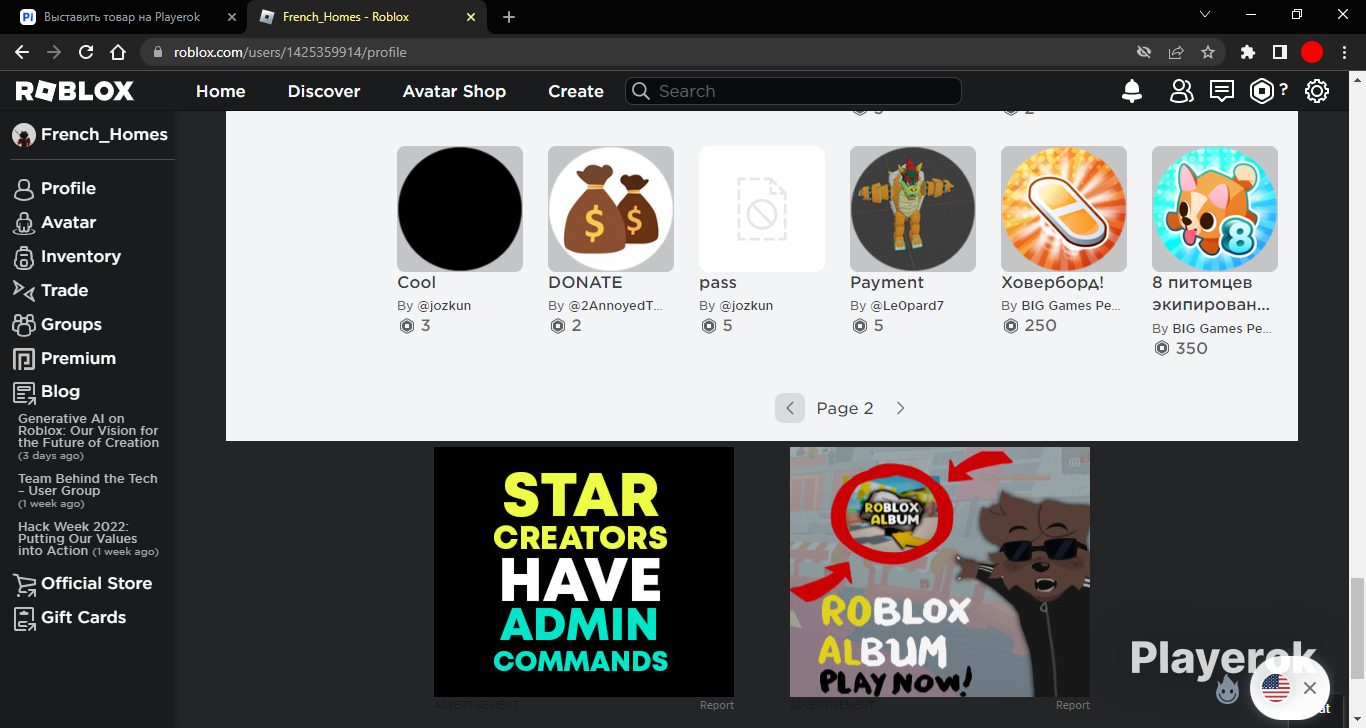Open the Chrome side panel icon
Image resolution: width=1366 pixels, height=728 pixels.
(1279, 52)
